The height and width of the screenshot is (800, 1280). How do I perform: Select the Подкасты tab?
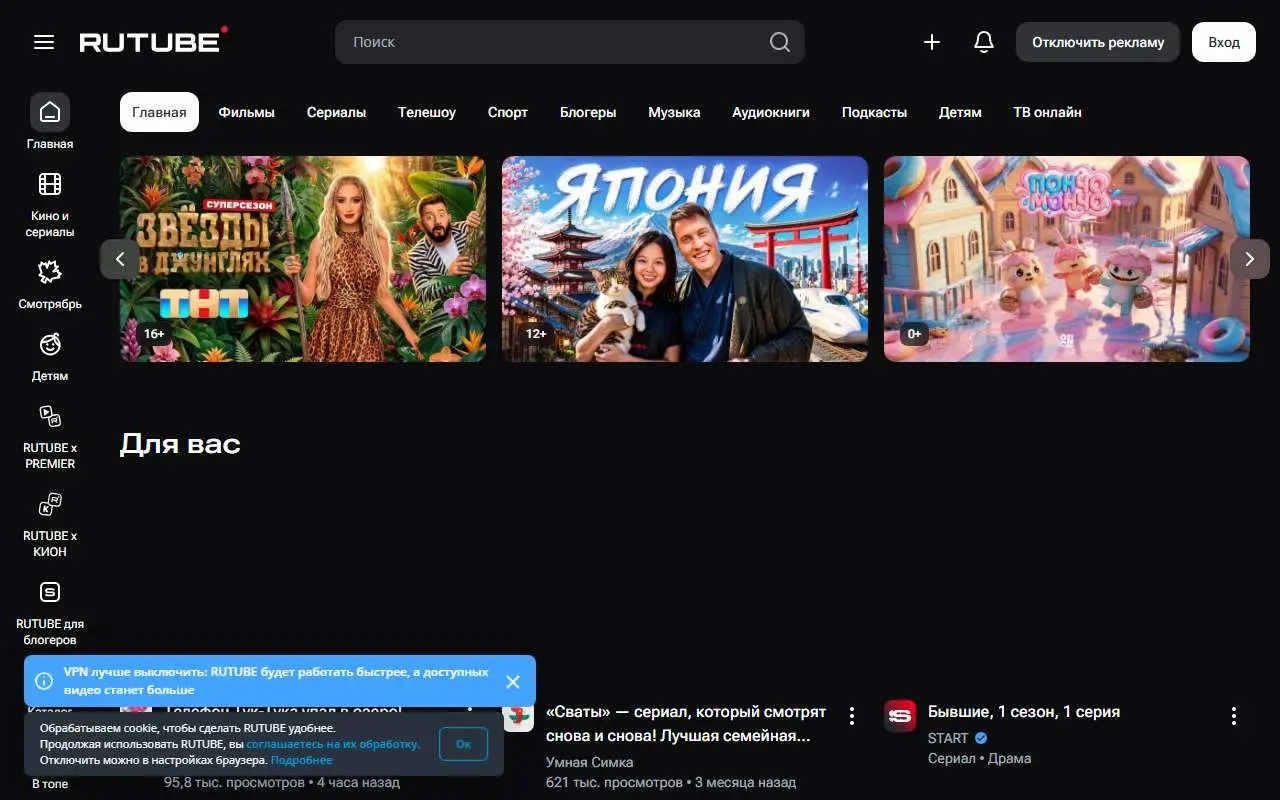point(874,112)
